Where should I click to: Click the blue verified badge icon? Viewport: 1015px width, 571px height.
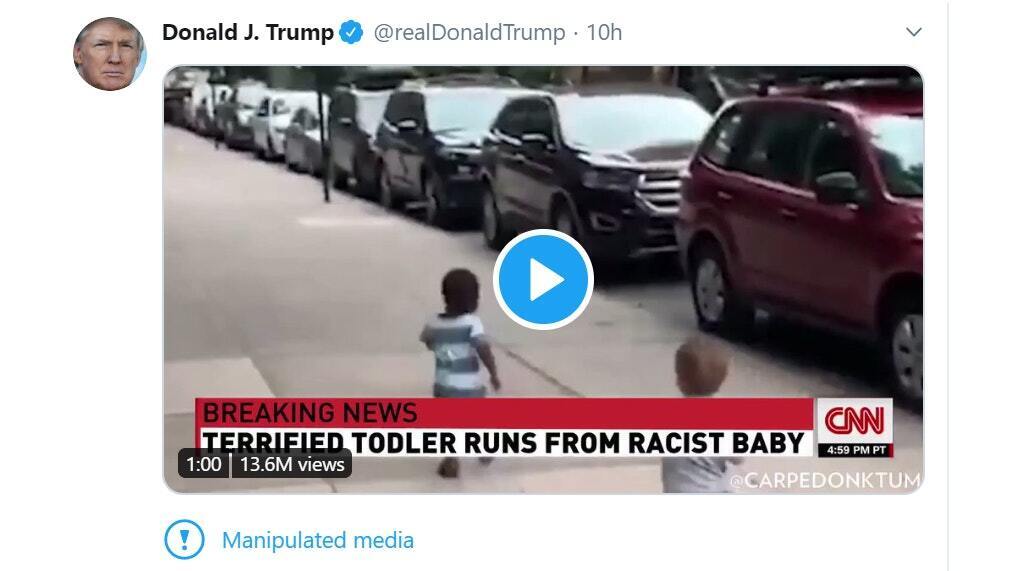[351, 32]
